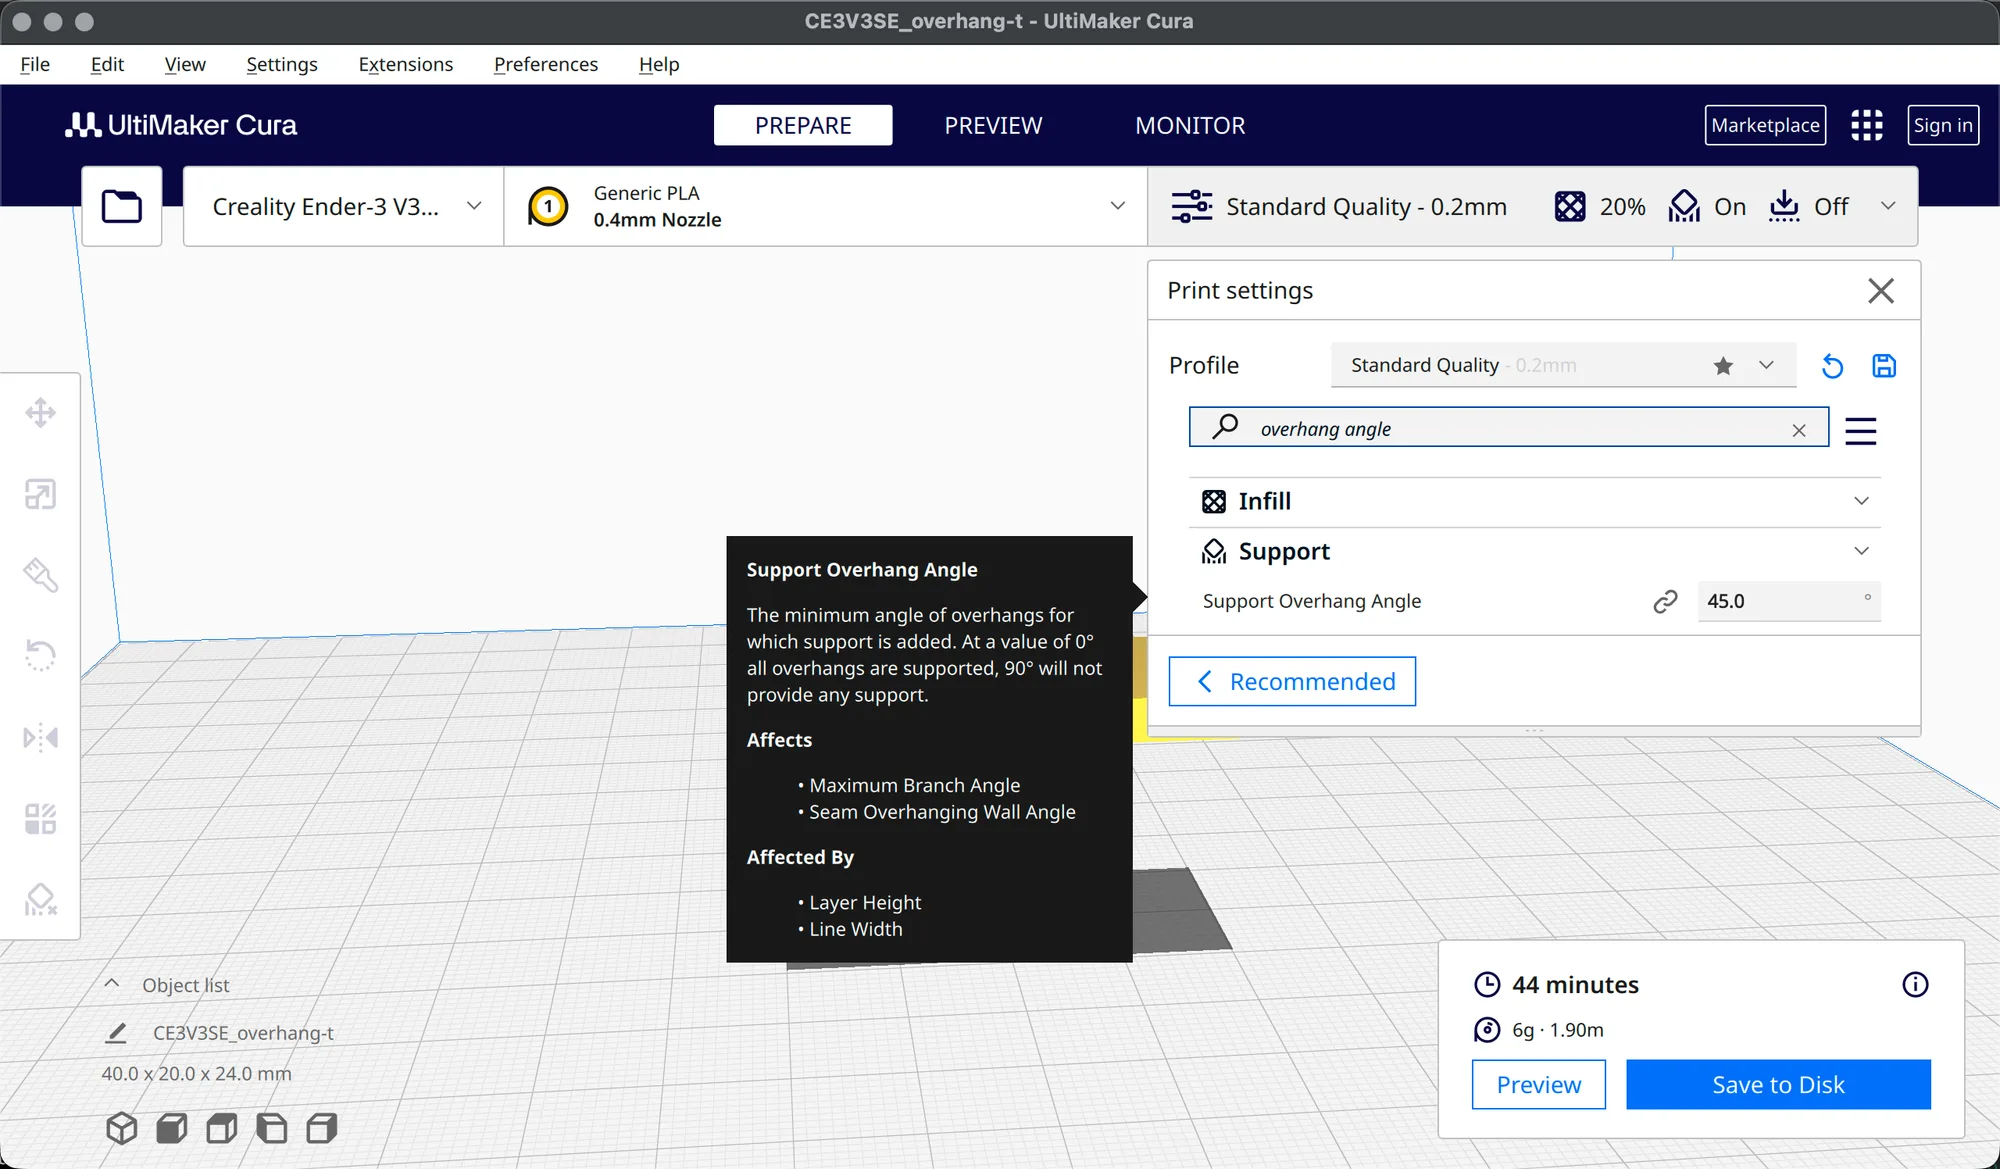Open file folder icon
Image resolution: width=2000 pixels, height=1169 pixels.
(121, 206)
